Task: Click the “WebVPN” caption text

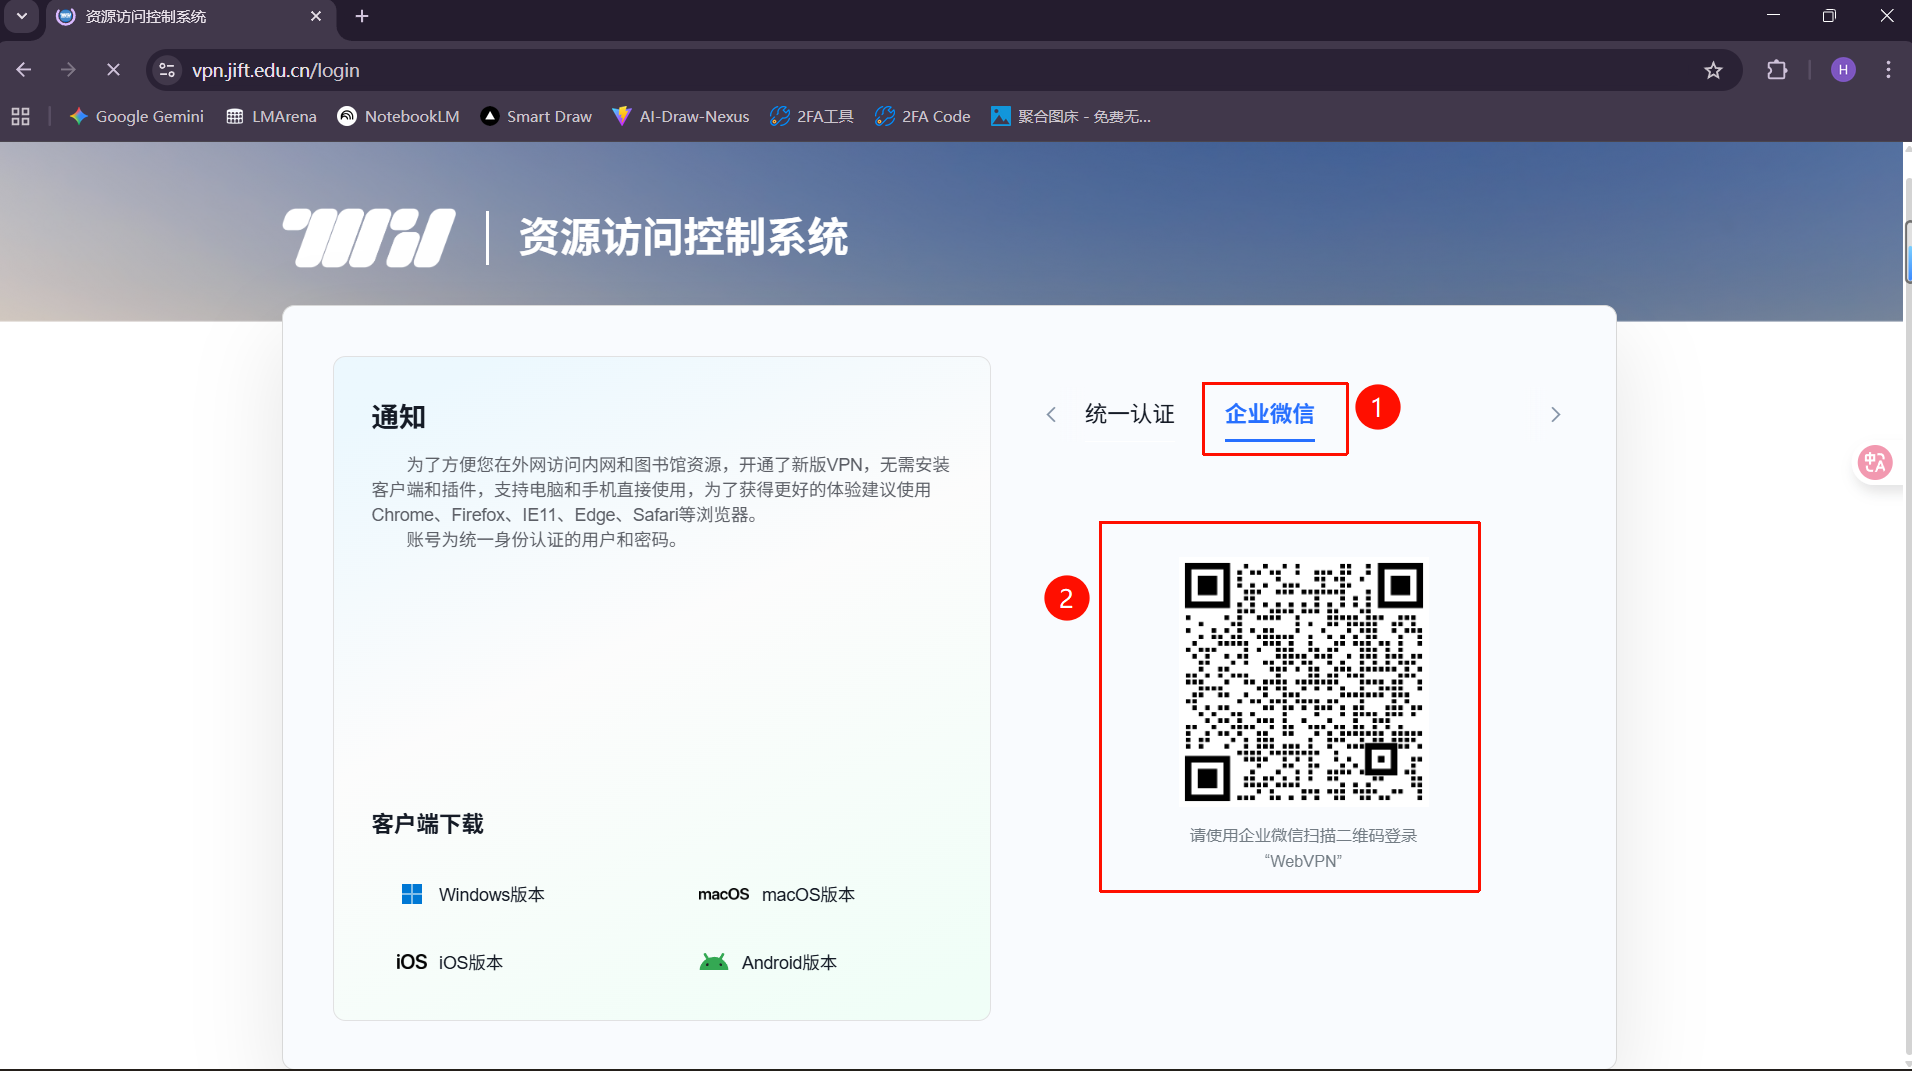Action: click(1303, 861)
